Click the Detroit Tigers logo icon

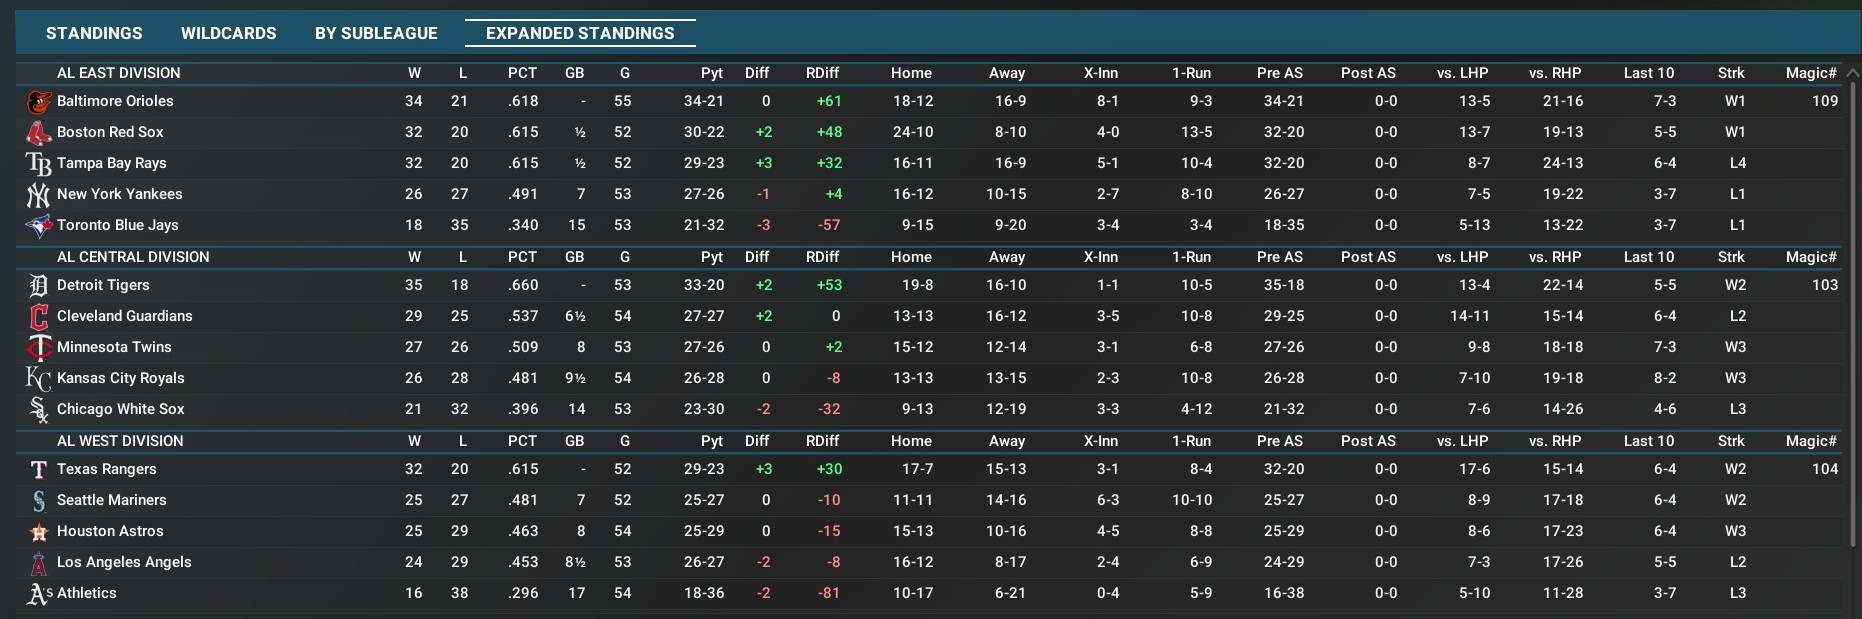[x=38, y=286]
